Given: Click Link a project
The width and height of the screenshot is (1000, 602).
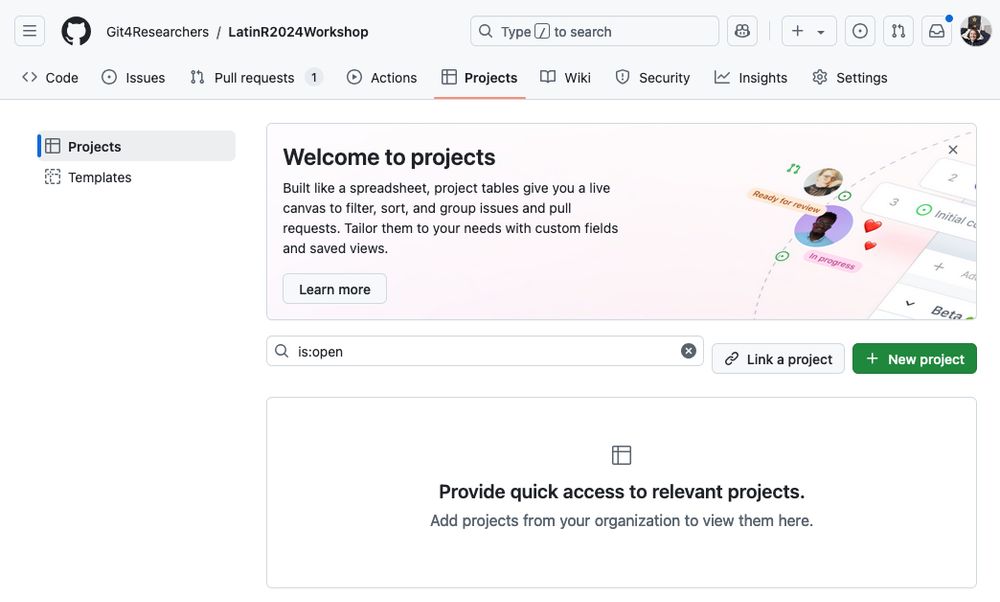Looking at the screenshot, I should tap(778, 358).
